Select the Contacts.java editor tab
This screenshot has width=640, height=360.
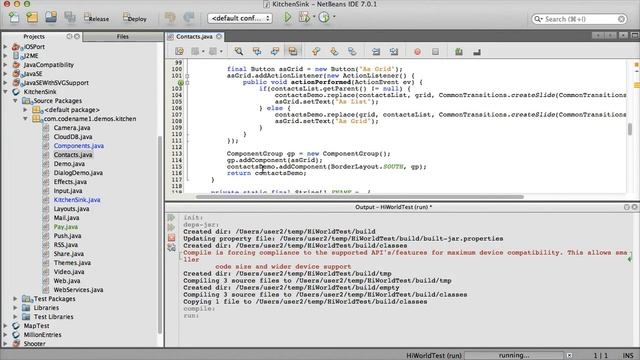pos(194,36)
